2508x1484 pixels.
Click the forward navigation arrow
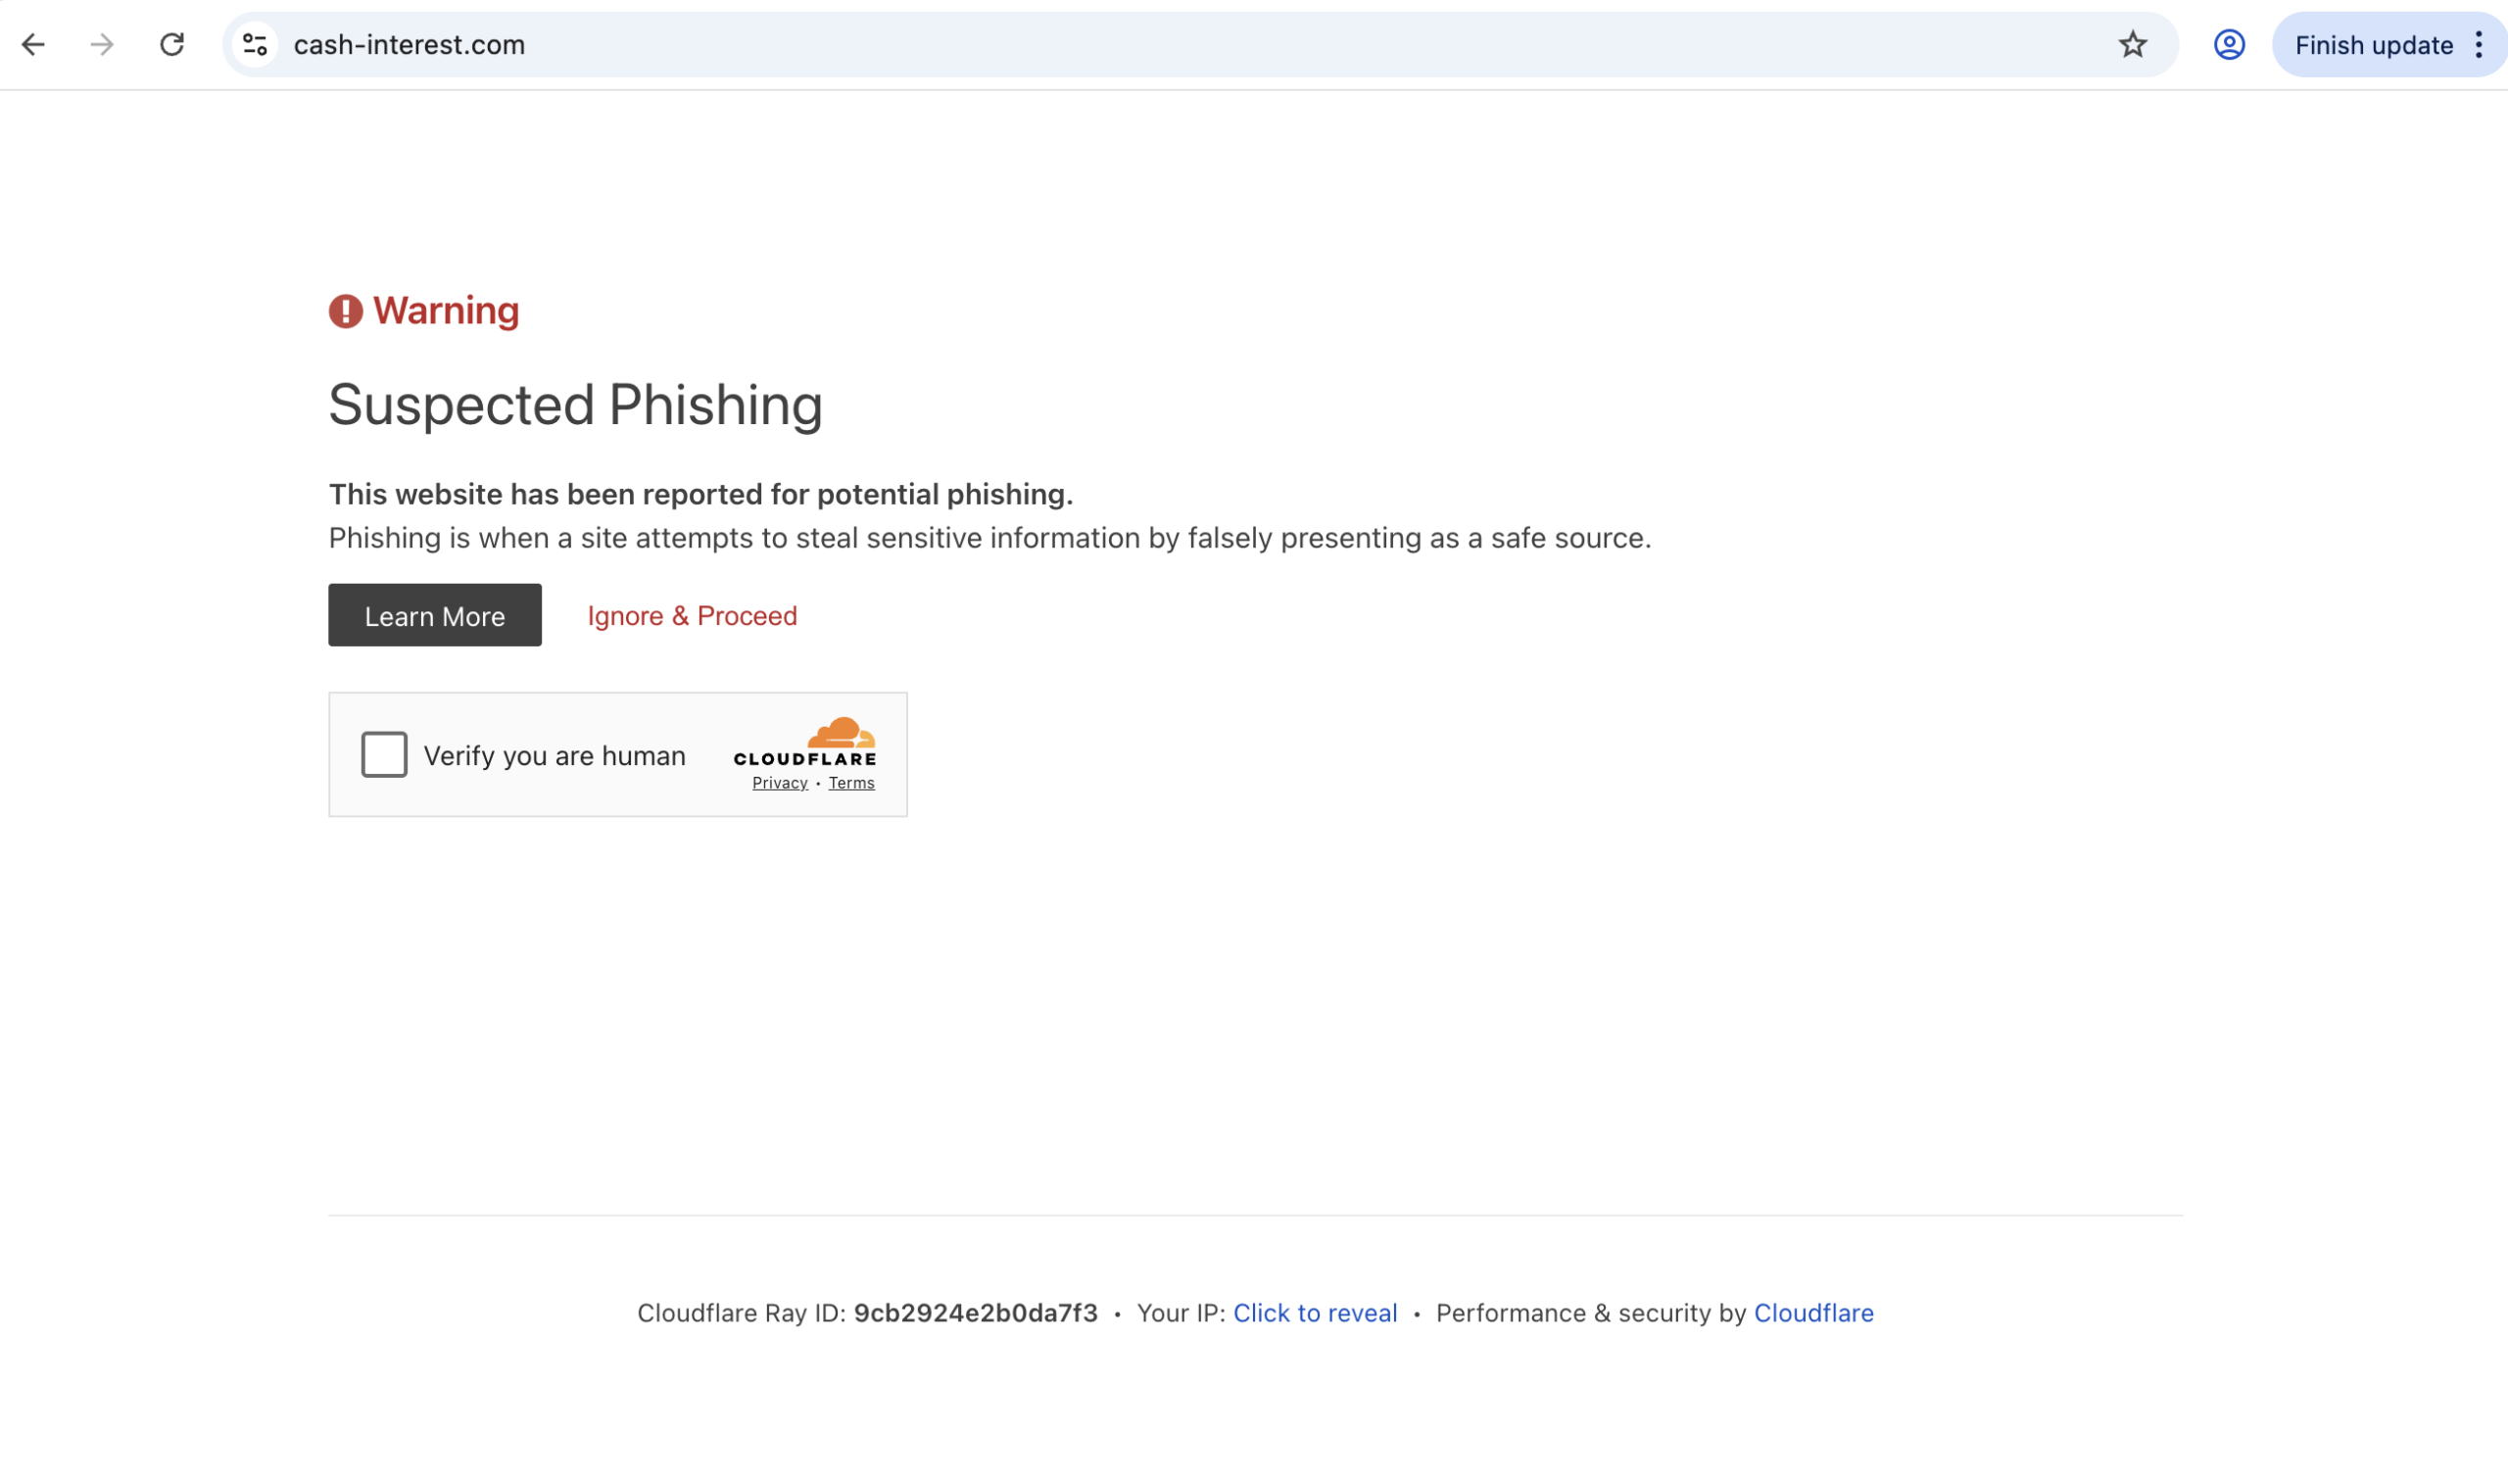(101, 44)
